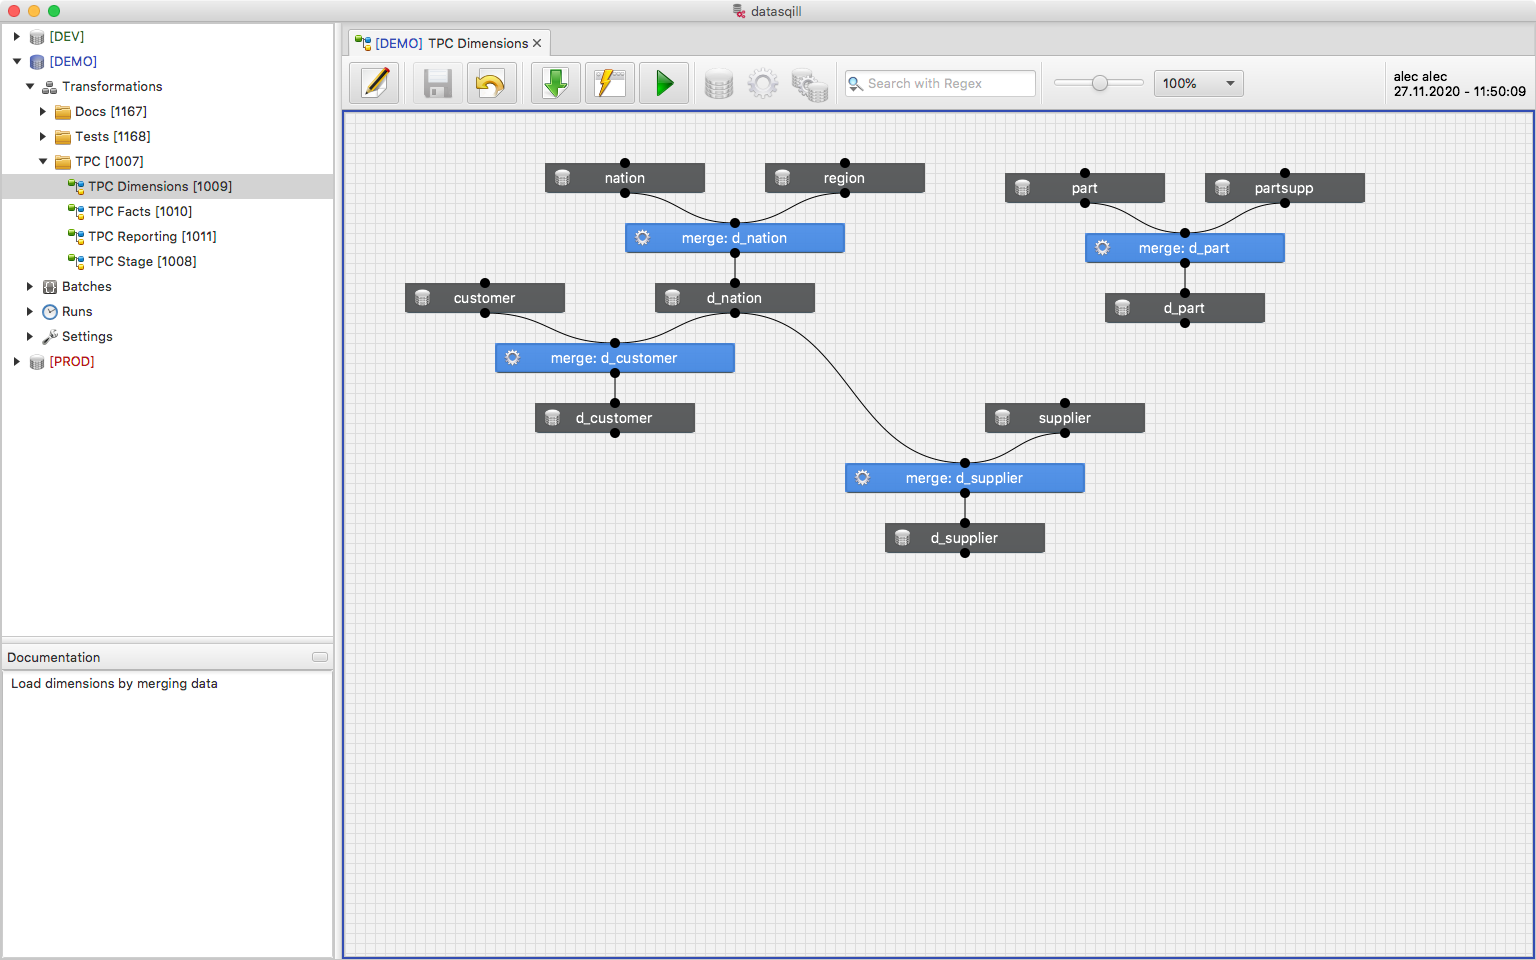Click the Undo arrow icon

(491, 83)
